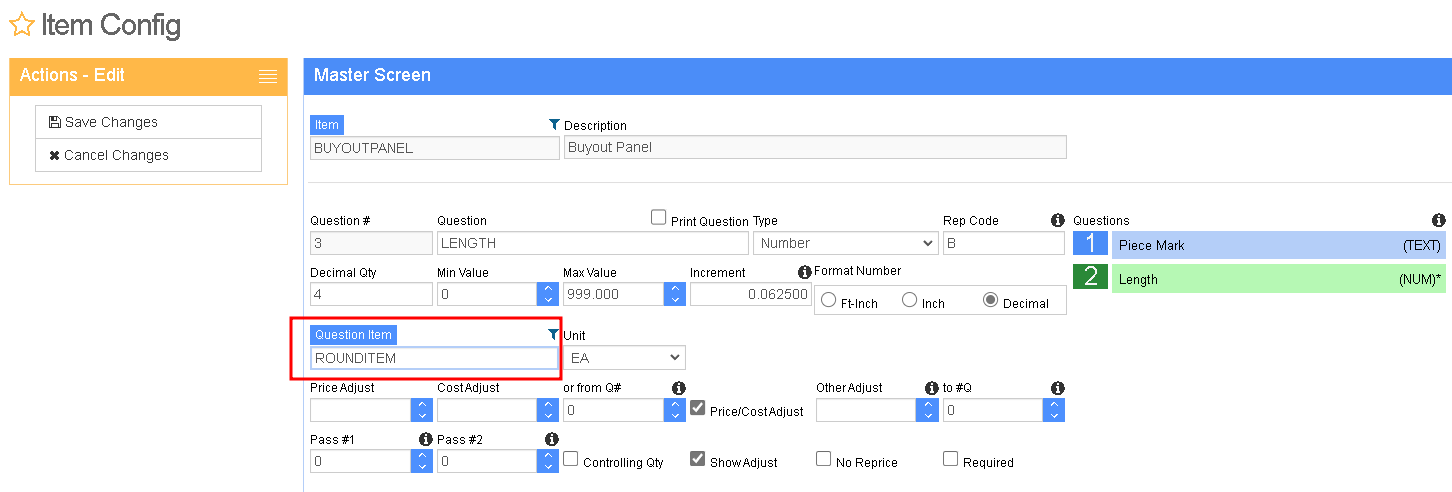Click the Min Value spinner arrows
The width and height of the screenshot is (1452, 492).
pos(548,294)
